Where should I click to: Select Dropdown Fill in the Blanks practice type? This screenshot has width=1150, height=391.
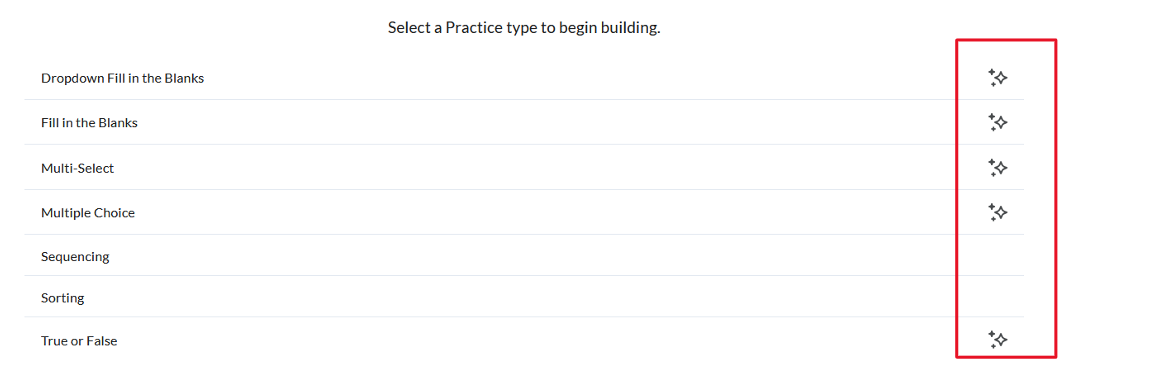point(524,78)
